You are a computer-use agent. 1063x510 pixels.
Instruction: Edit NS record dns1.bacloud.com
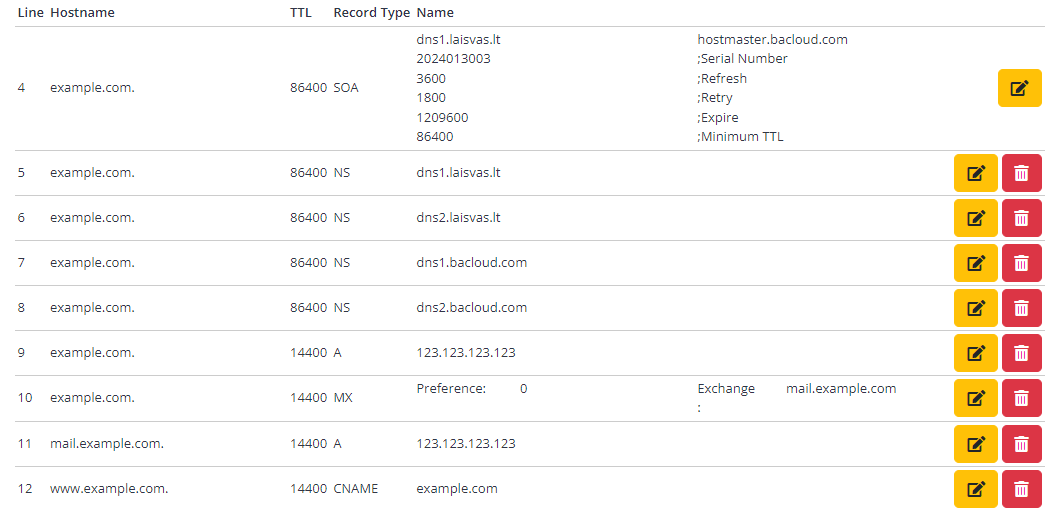coord(976,263)
